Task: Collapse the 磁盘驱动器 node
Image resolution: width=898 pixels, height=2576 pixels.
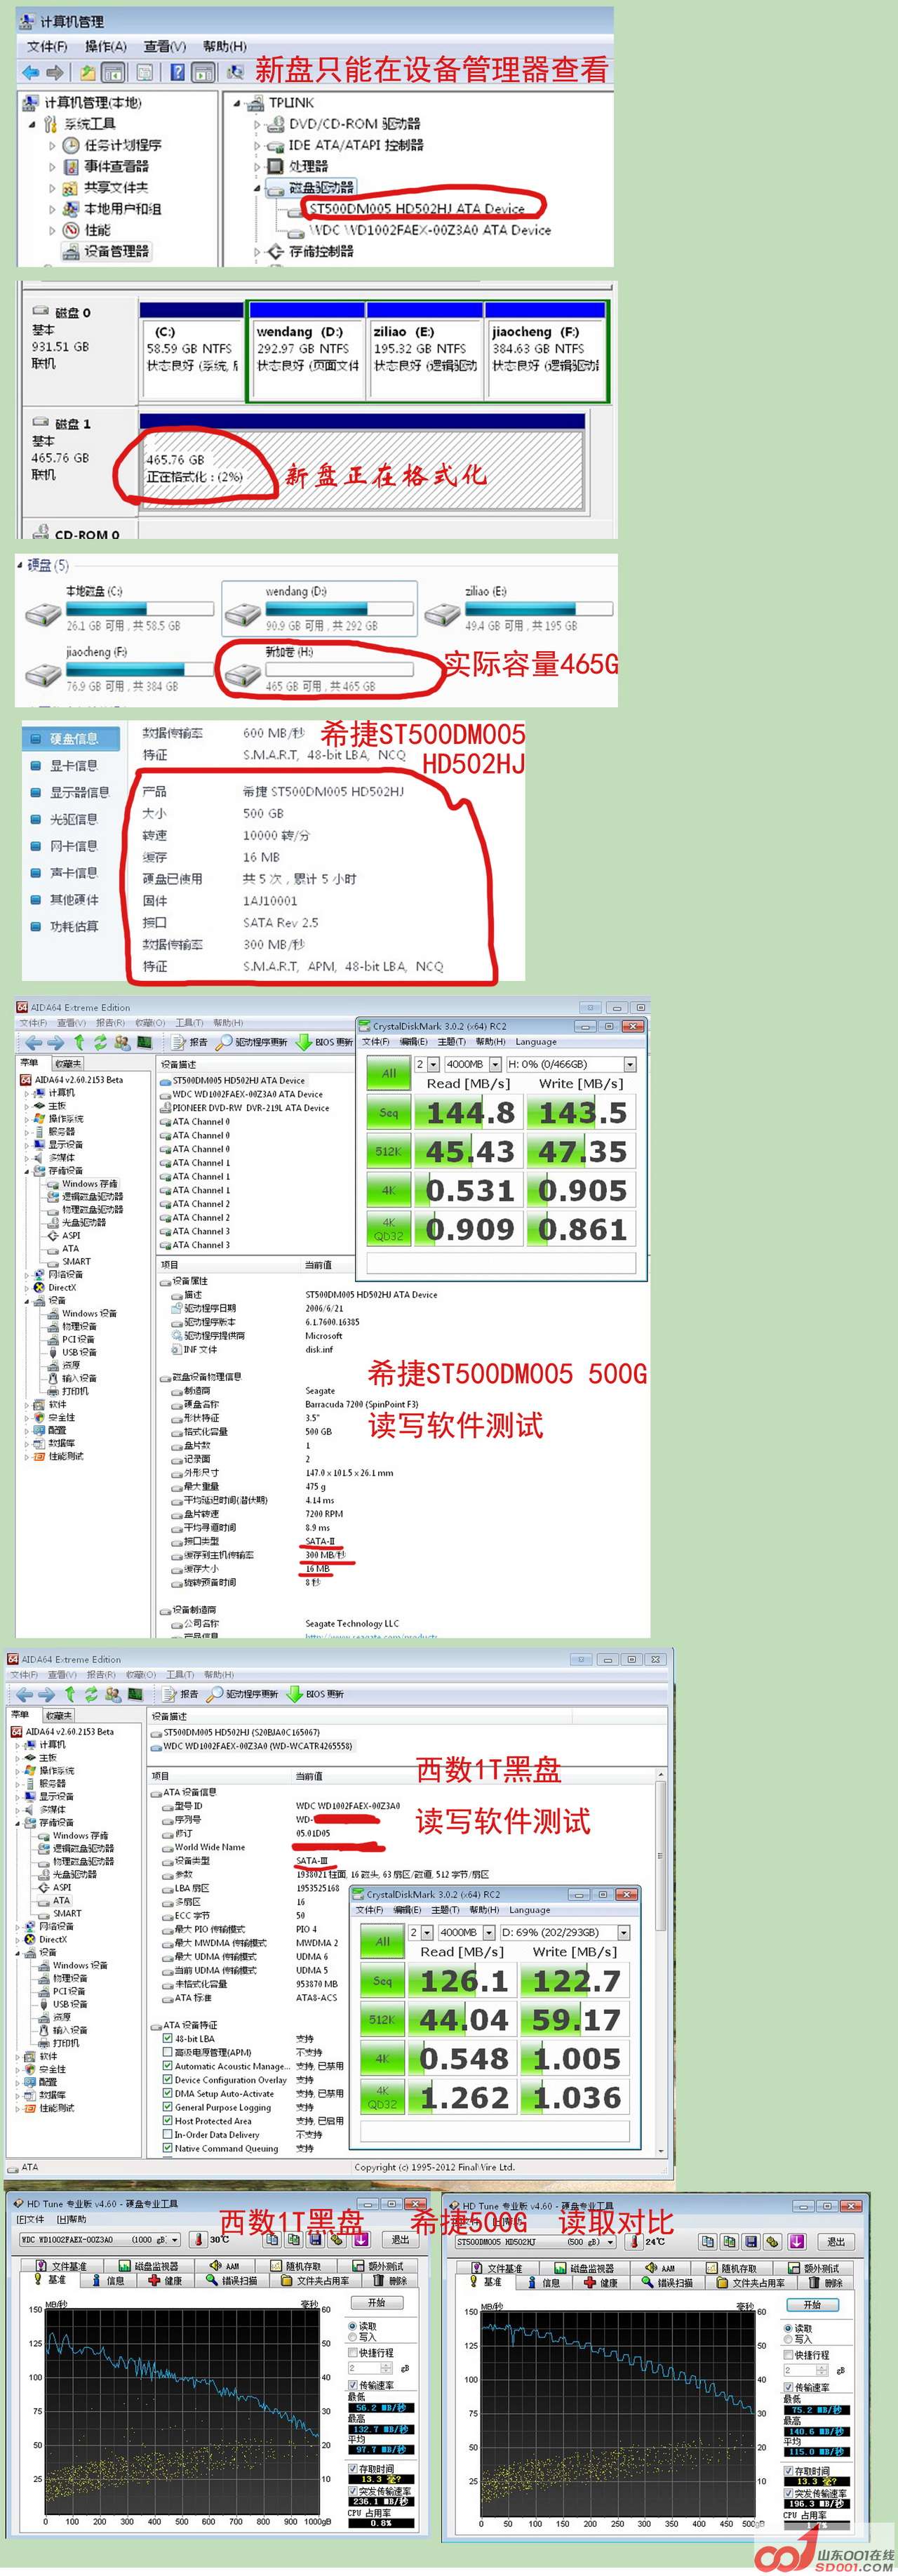Action: click(257, 188)
